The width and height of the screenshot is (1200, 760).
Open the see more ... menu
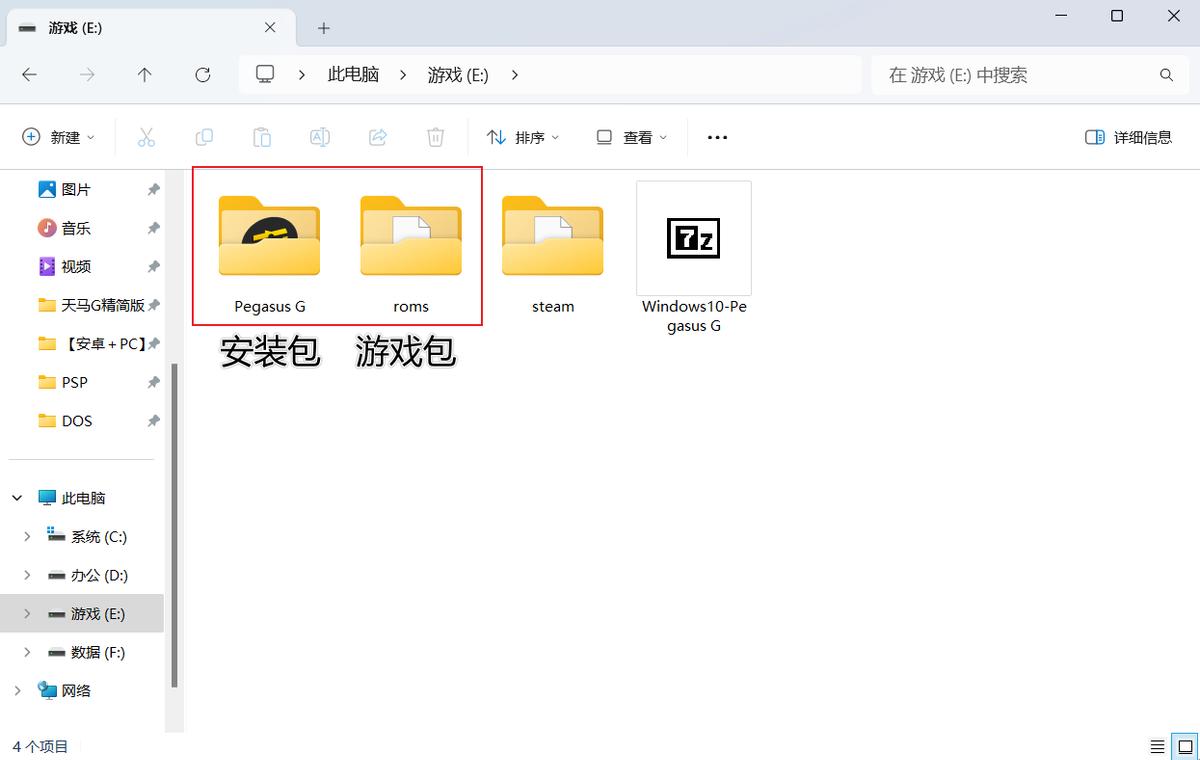717,137
